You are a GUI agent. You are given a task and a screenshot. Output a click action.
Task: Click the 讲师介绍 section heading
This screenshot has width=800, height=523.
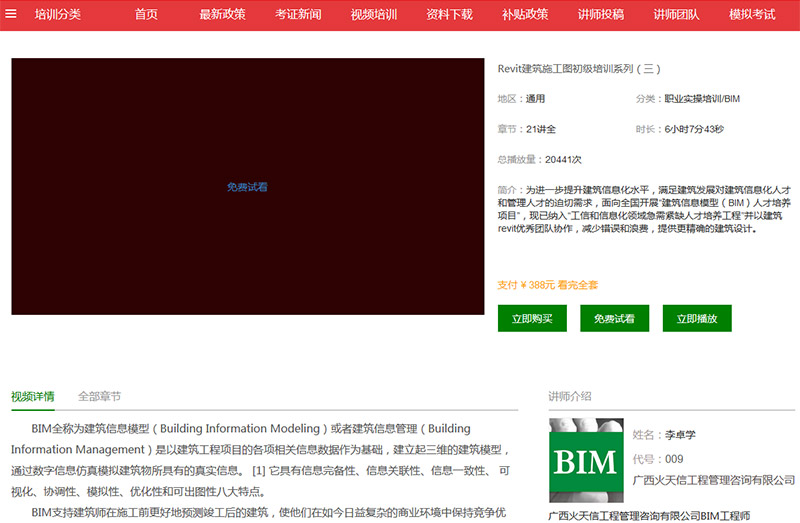click(570, 396)
